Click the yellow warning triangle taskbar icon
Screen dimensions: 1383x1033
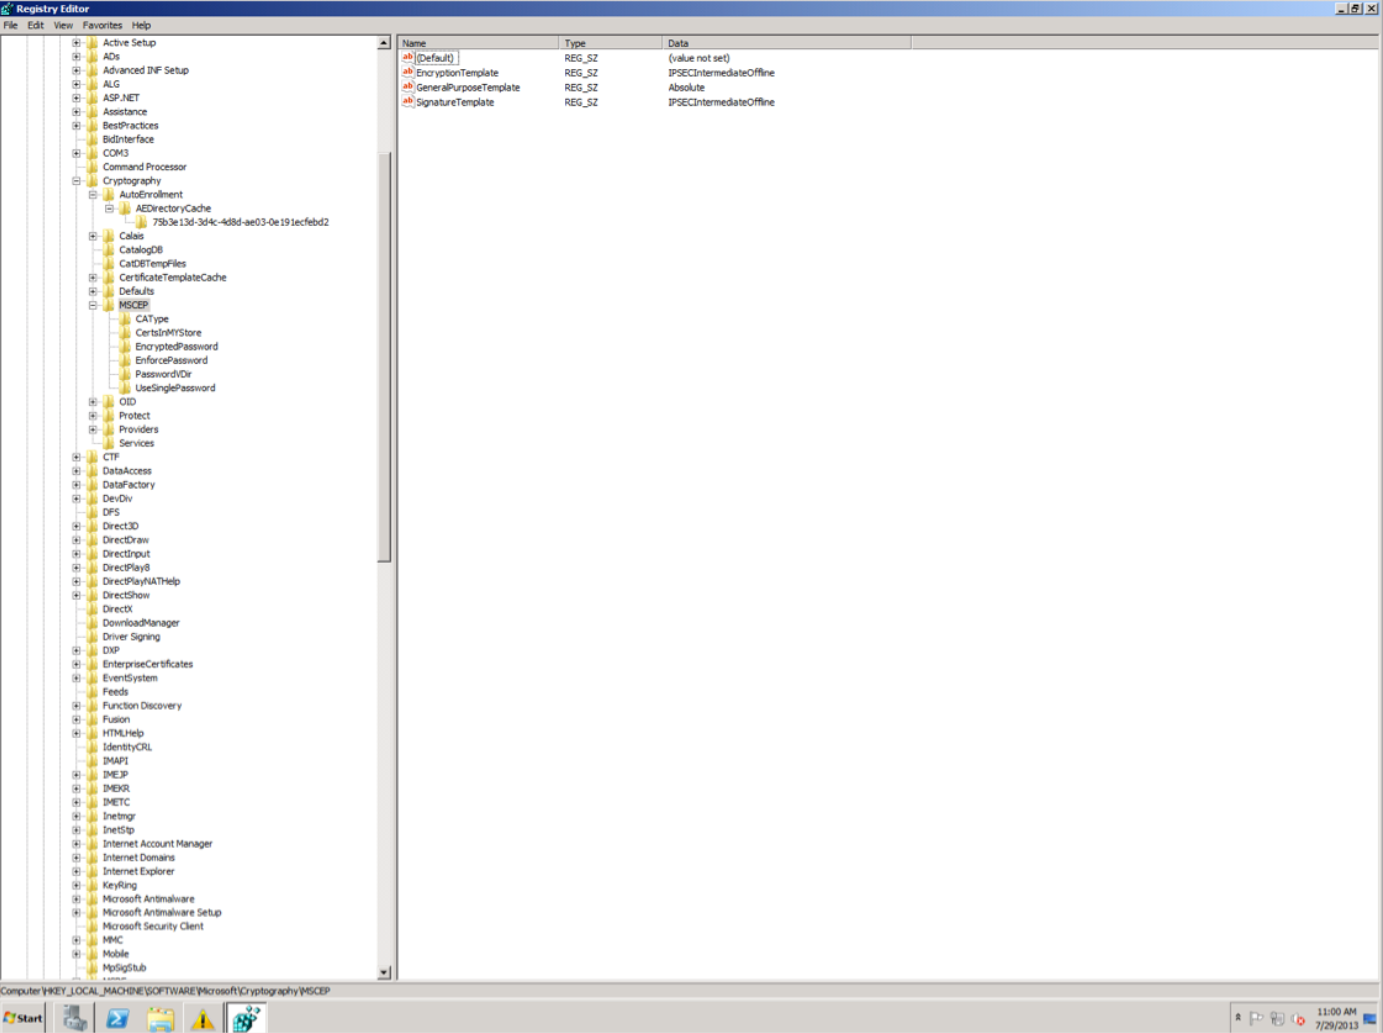tap(203, 1019)
